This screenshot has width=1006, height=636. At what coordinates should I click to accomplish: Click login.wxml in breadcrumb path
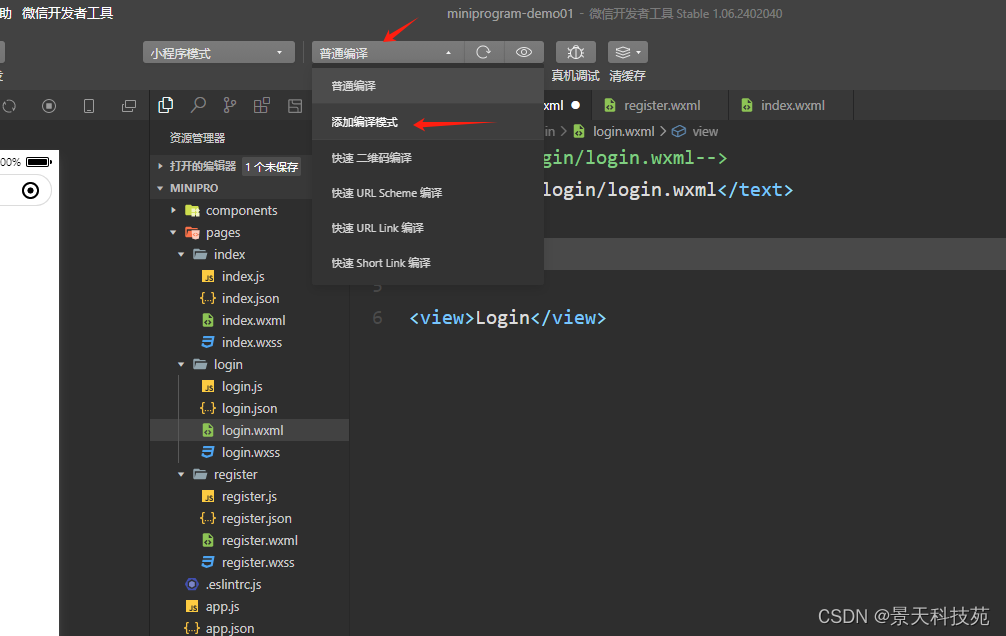(x=623, y=131)
